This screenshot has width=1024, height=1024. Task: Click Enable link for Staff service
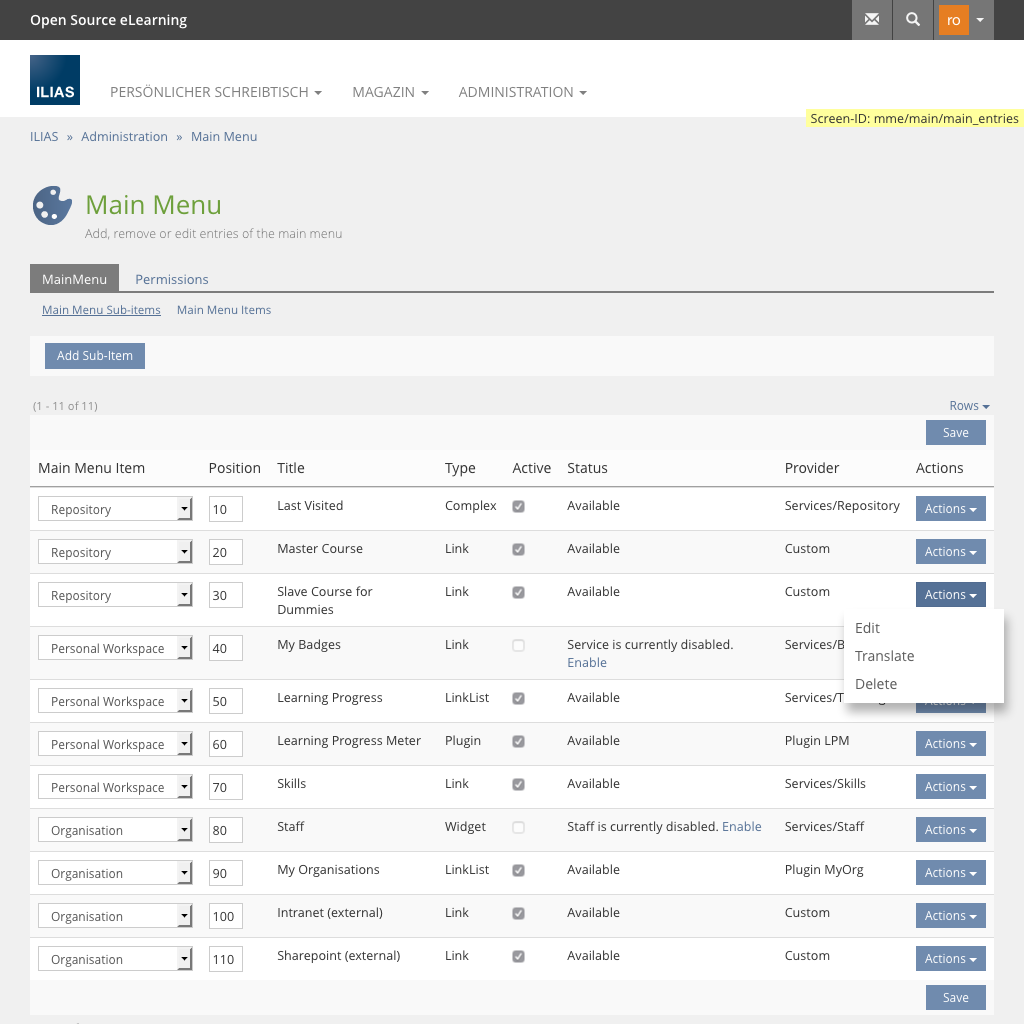click(x=741, y=827)
